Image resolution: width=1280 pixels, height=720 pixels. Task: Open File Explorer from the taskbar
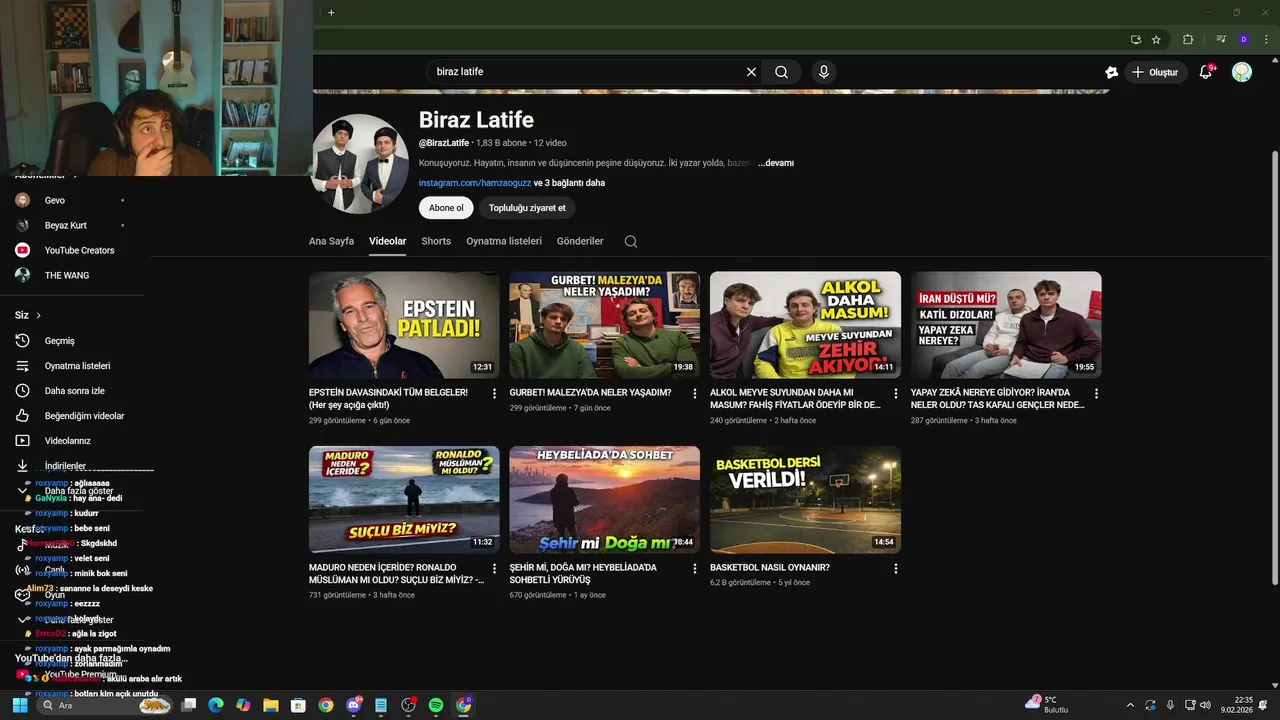click(x=270, y=705)
